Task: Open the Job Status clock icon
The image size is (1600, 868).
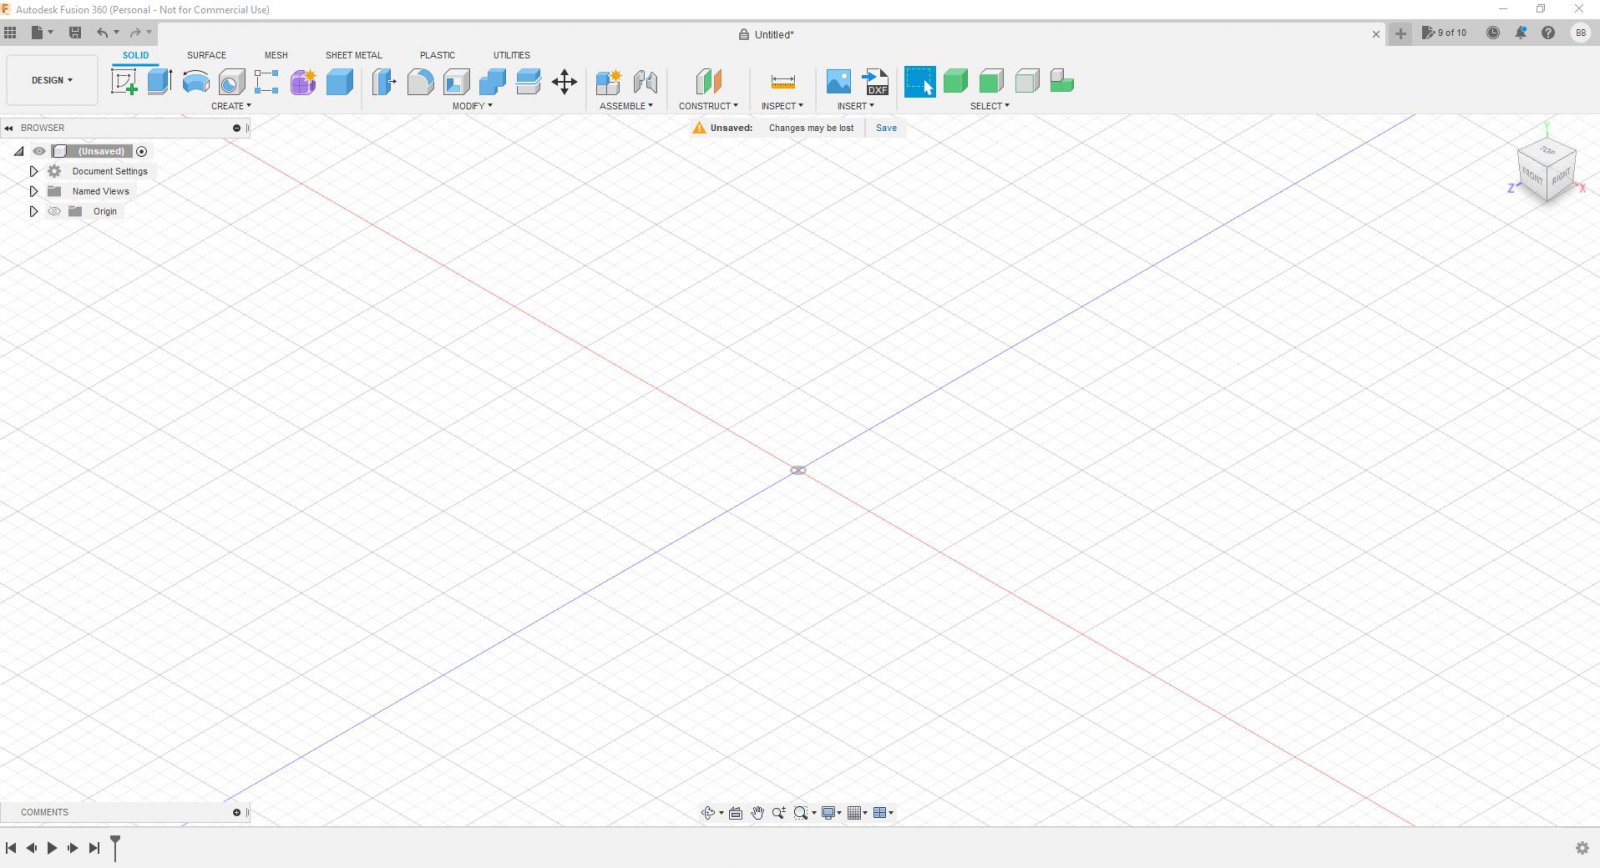Action: 1493,33
